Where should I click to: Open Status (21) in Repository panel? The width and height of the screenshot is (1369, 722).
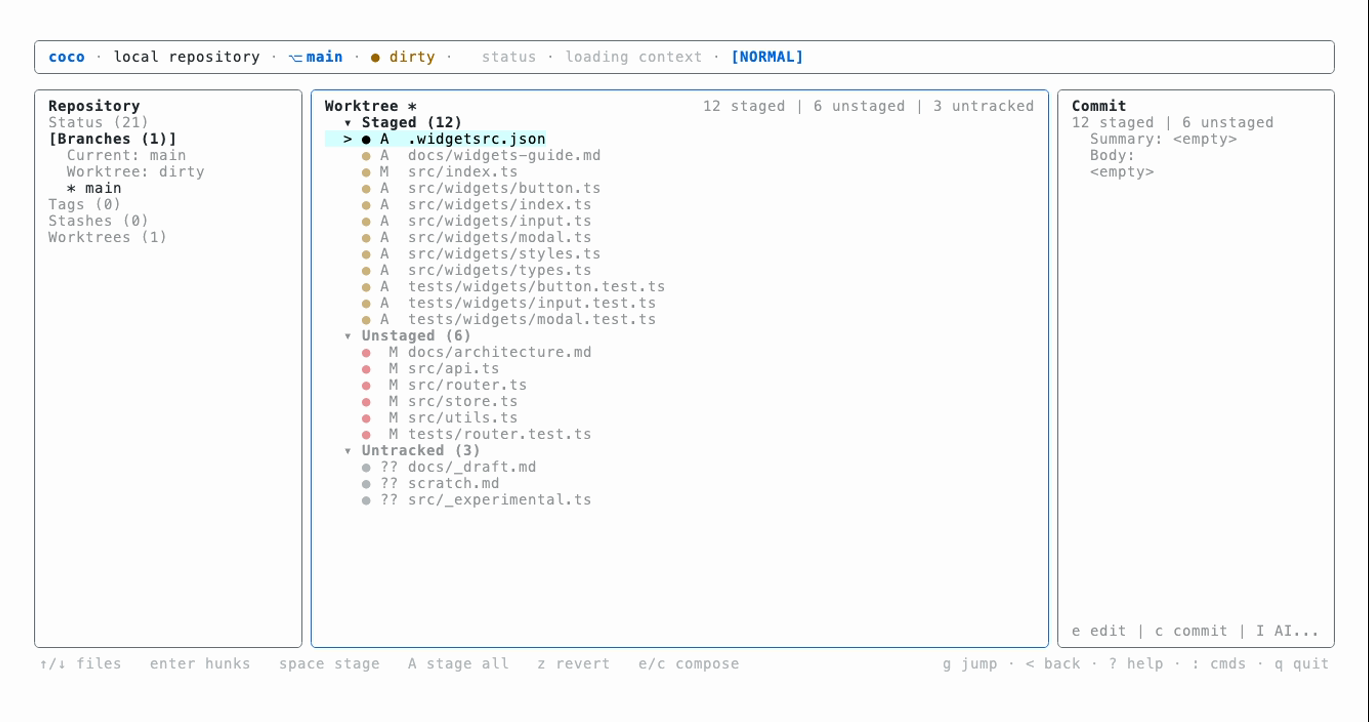pos(98,123)
